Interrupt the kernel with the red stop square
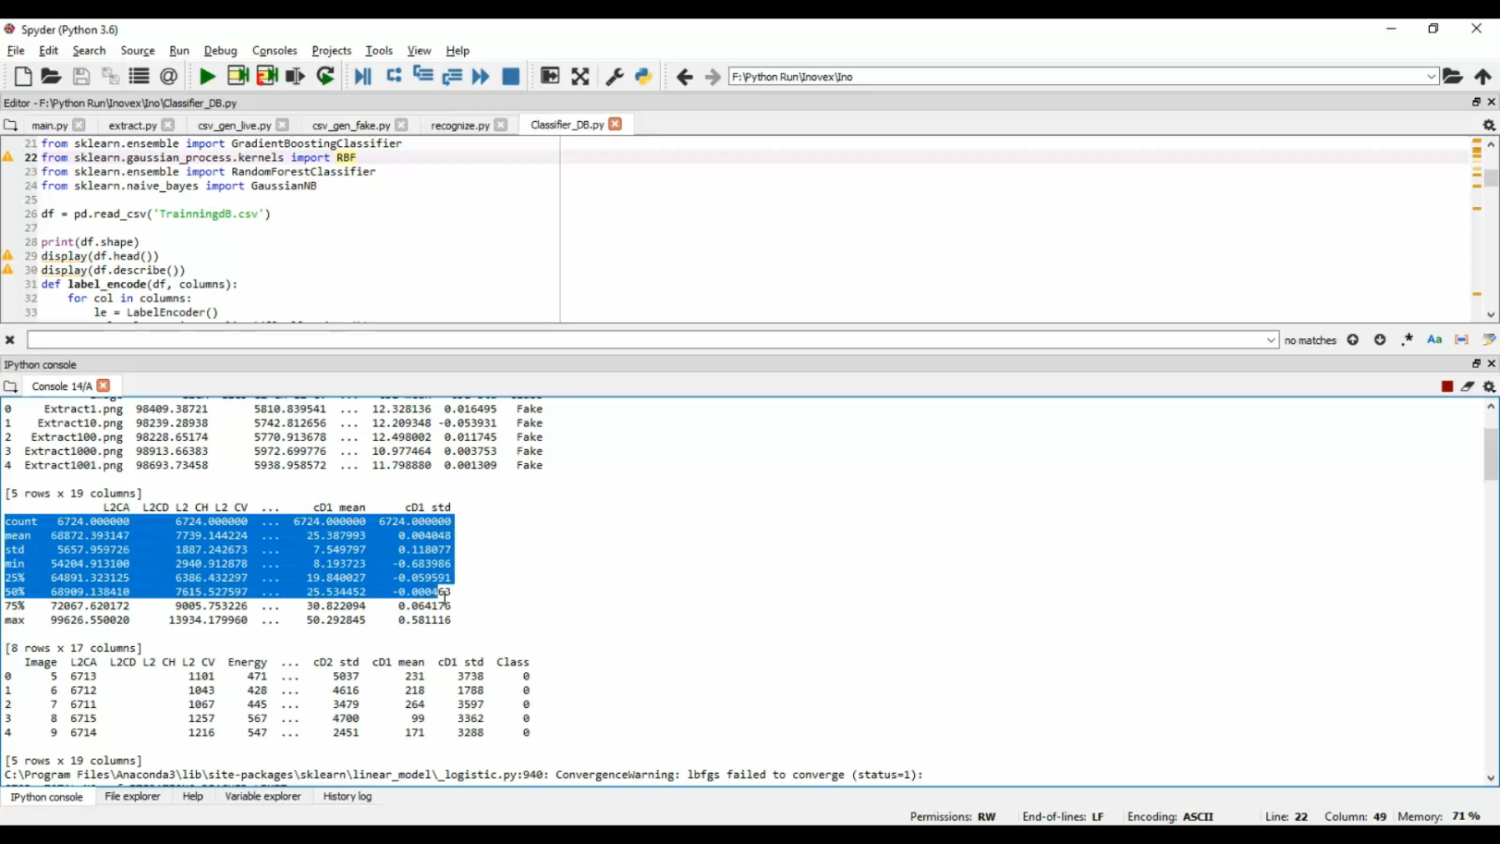 1447,386
